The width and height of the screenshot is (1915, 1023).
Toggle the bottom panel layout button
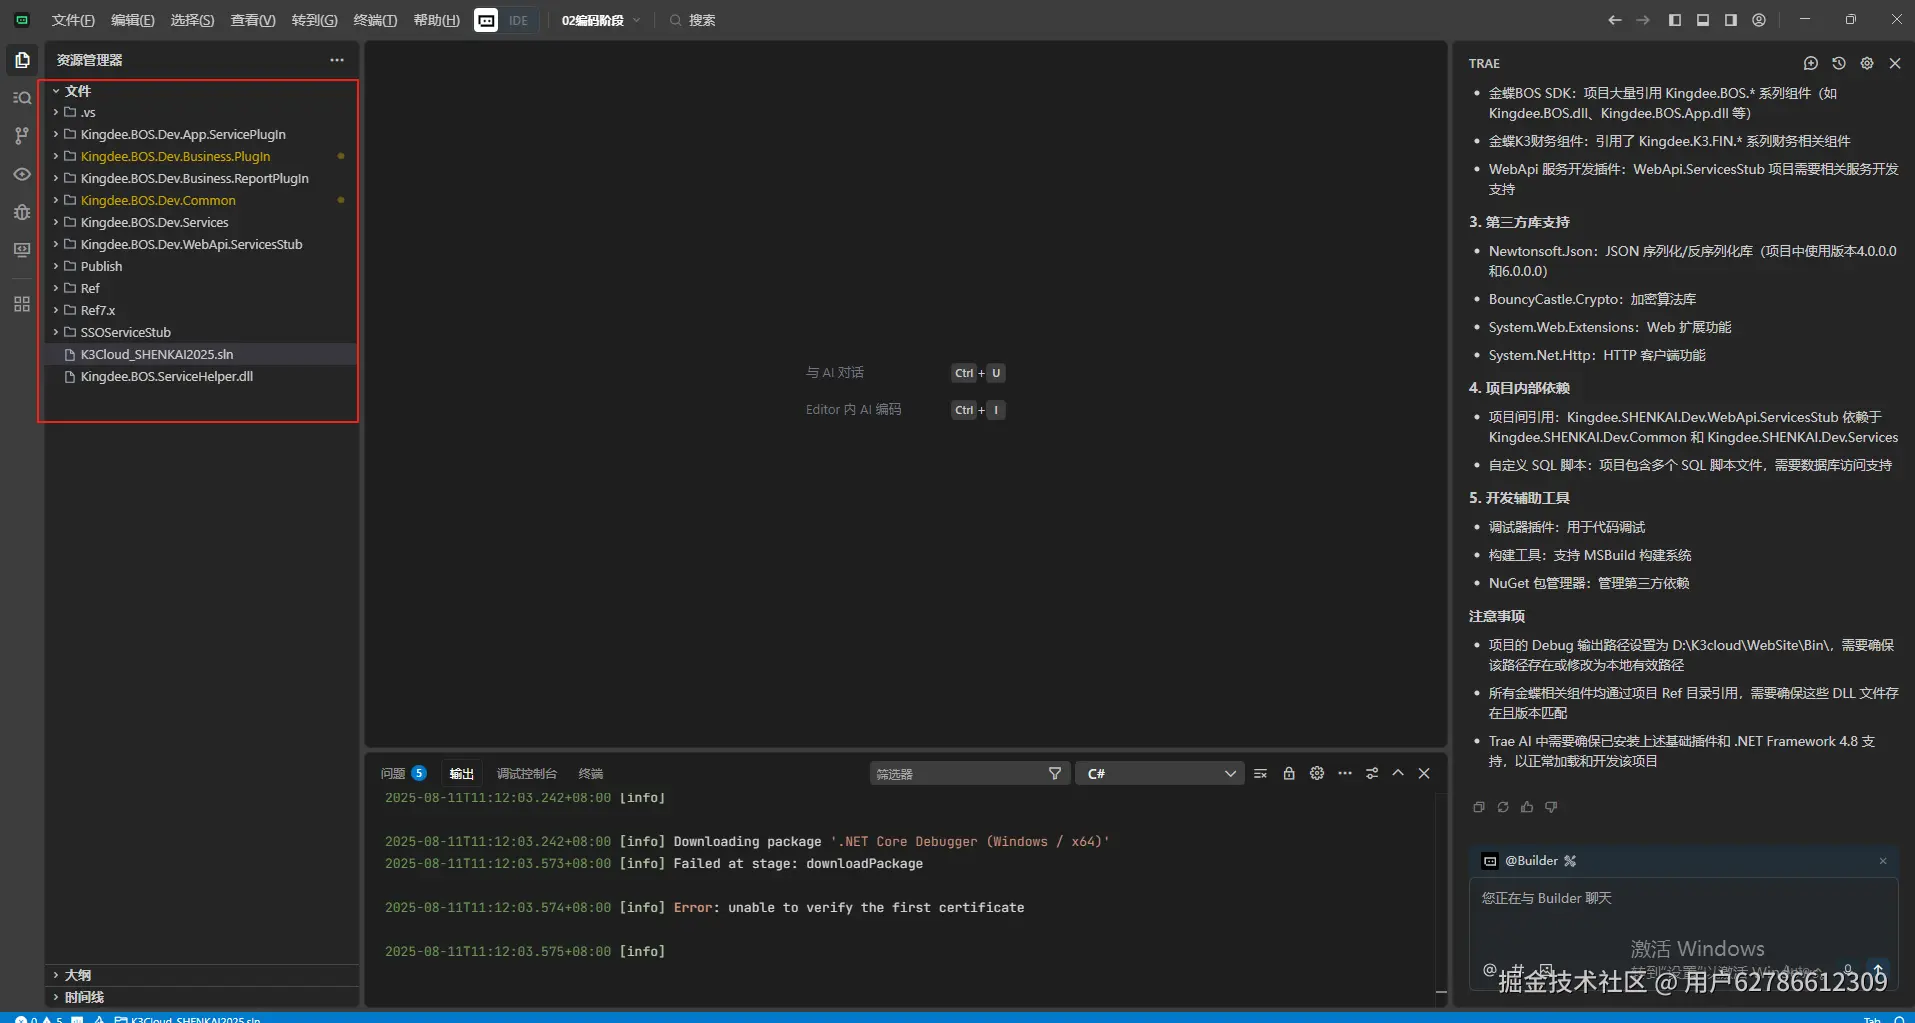click(1703, 20)
